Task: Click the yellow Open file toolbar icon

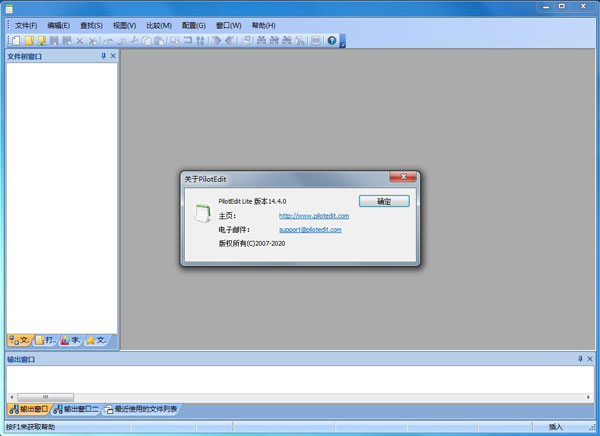Action: 29,40
